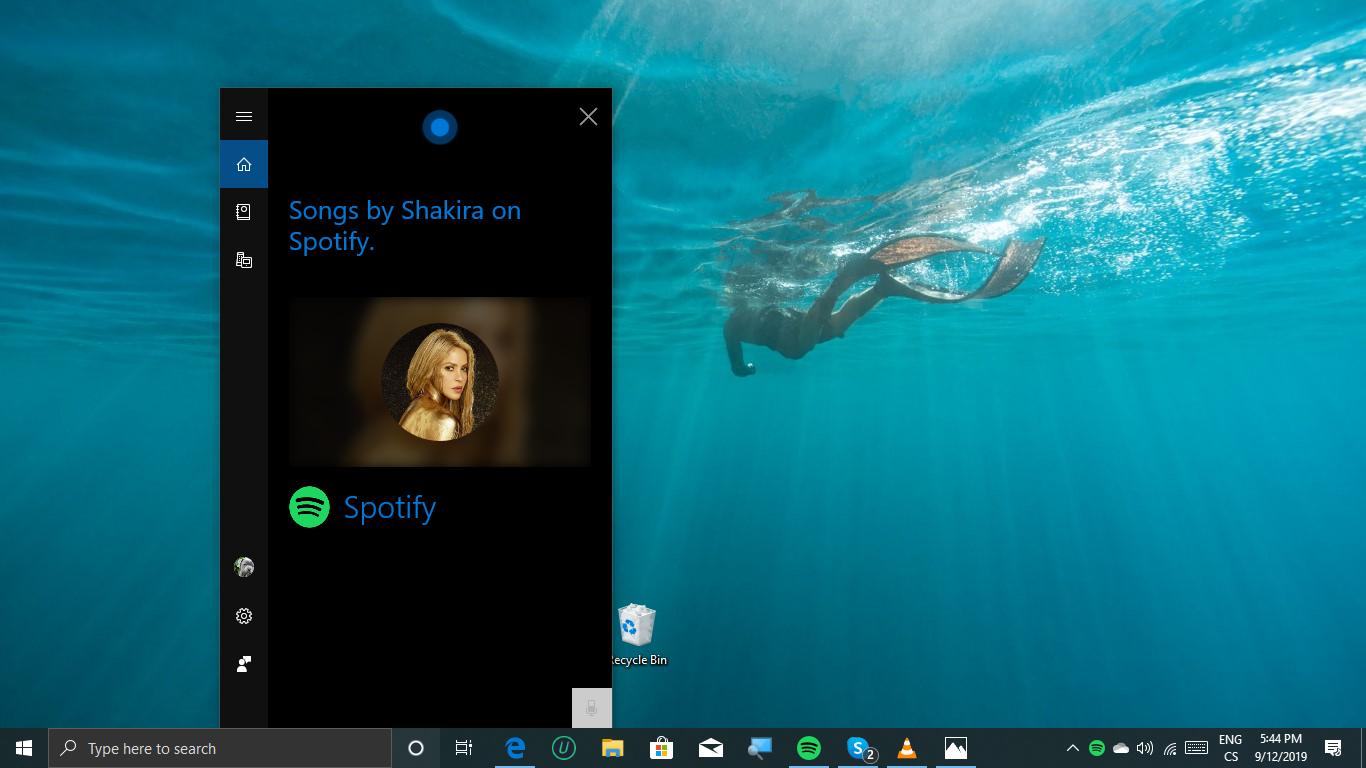Viewport: 1366px width, 768px height.
Task: Click the "Type here to search" box
Action: coord(220,748)
